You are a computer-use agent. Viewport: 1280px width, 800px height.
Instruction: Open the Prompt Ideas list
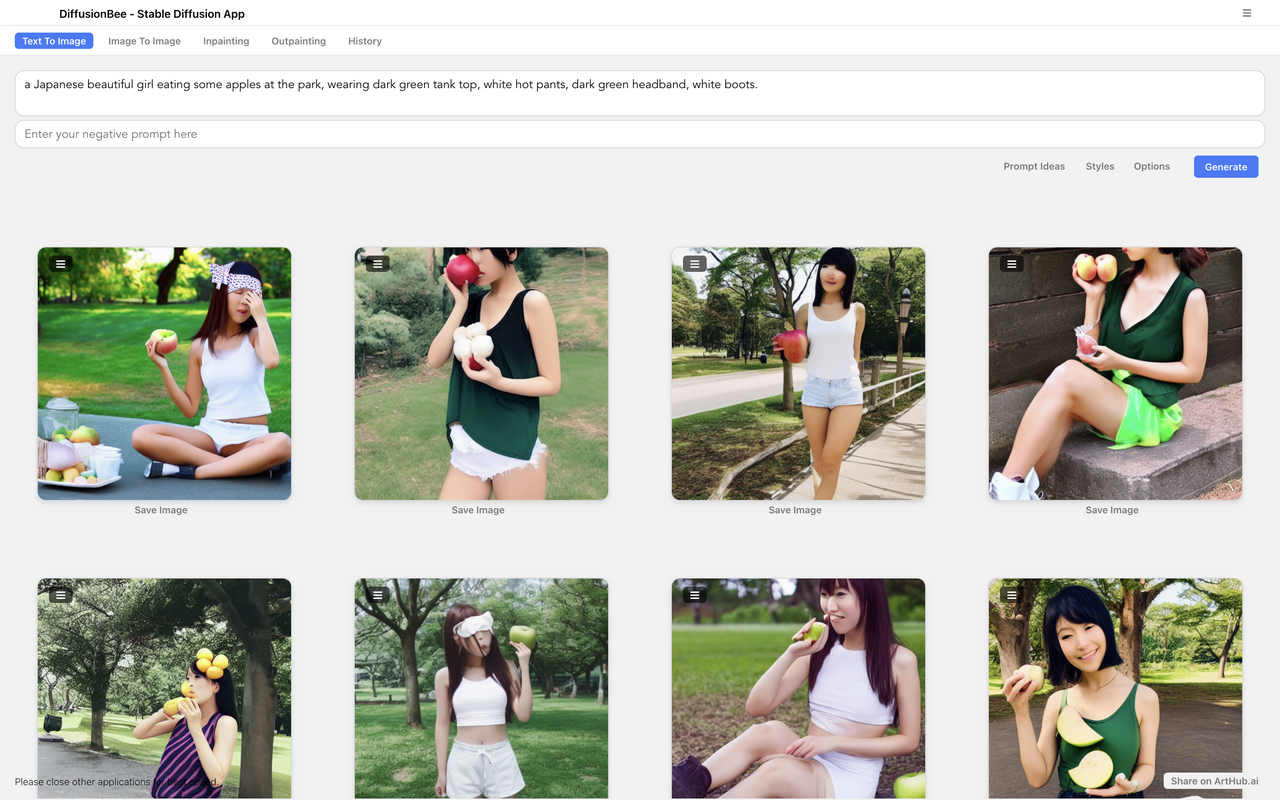pyautogui.click(x=1034, y=166)
